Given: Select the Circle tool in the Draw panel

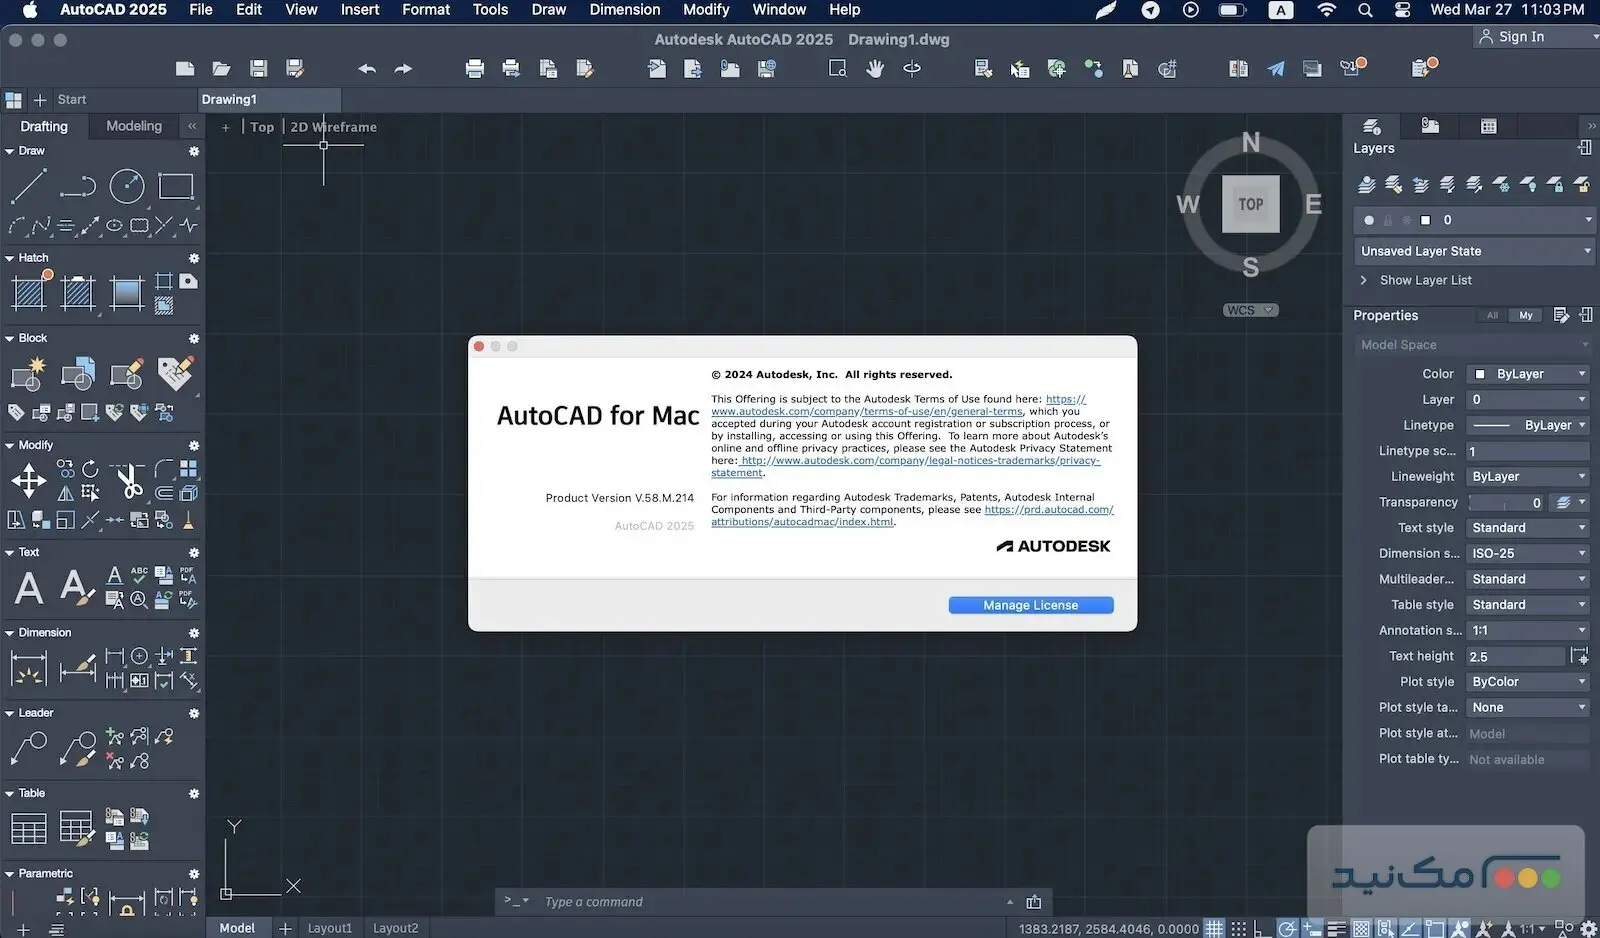Looking at the screenshot, I should (127, 186).
